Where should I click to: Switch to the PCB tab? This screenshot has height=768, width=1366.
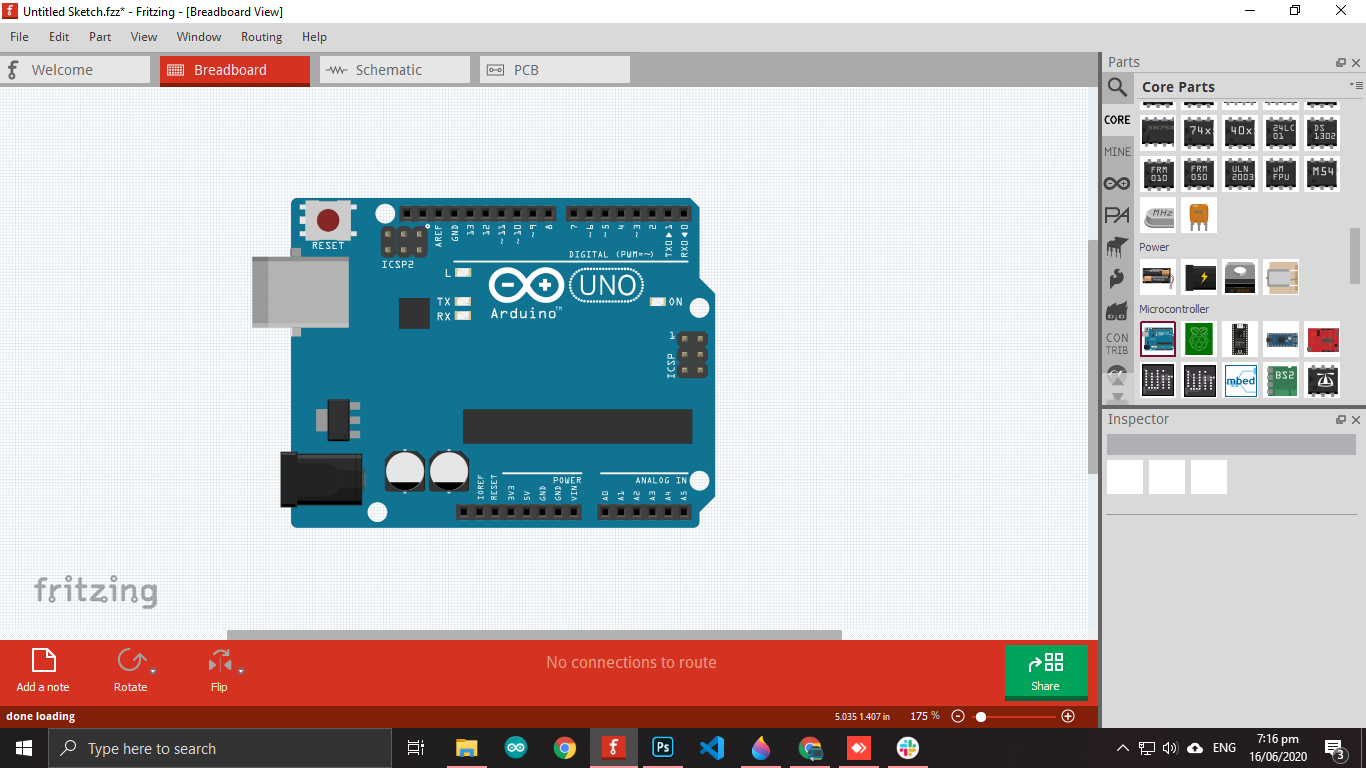point(554,70)
